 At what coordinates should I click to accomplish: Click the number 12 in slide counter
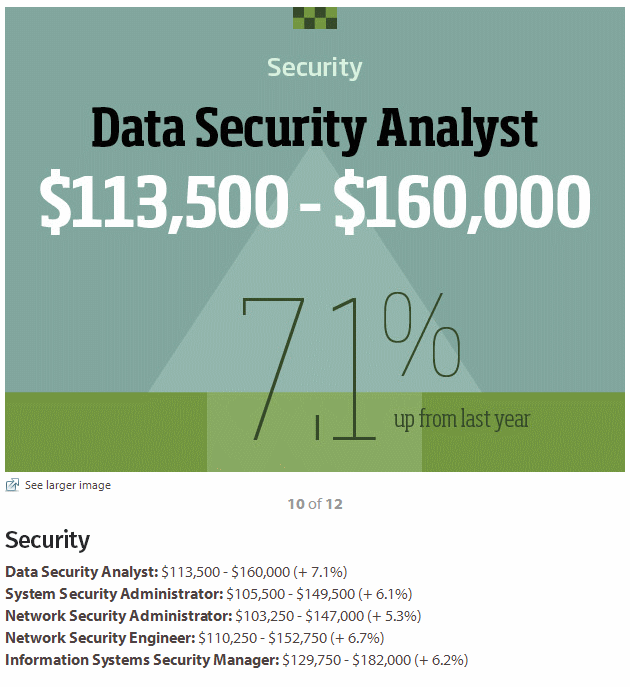[x=334, y=504]
